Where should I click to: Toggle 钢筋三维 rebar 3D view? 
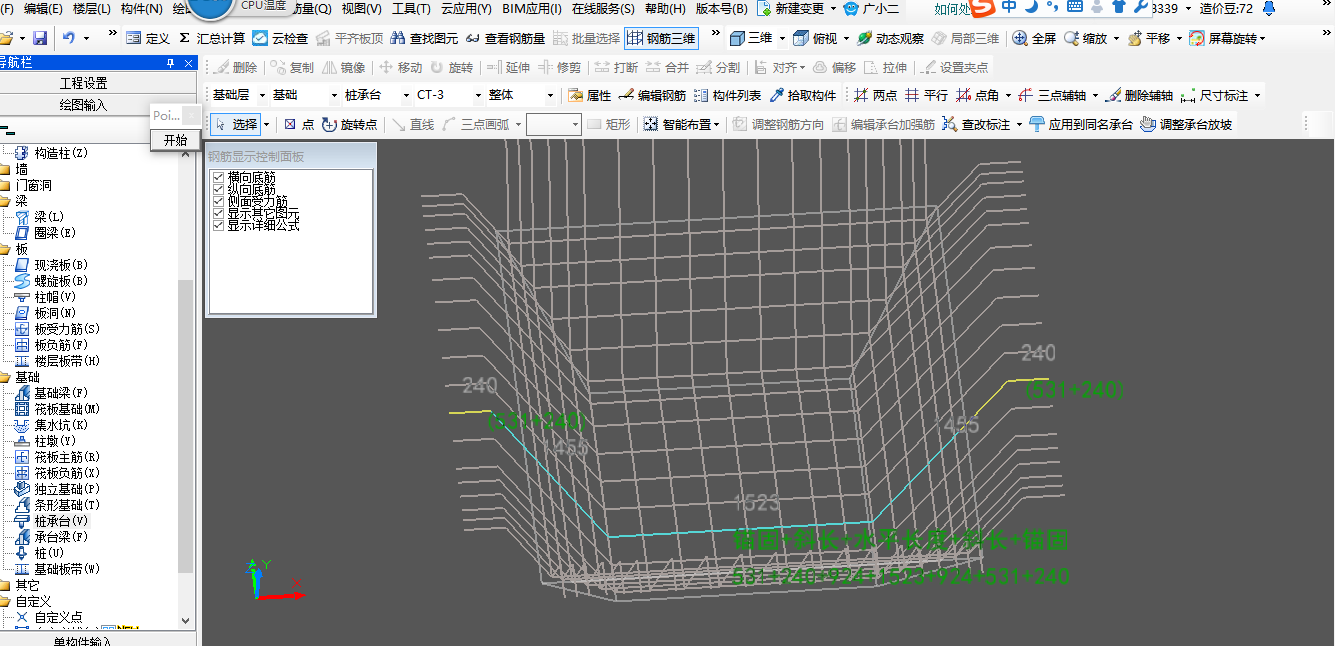pos(661,39)
